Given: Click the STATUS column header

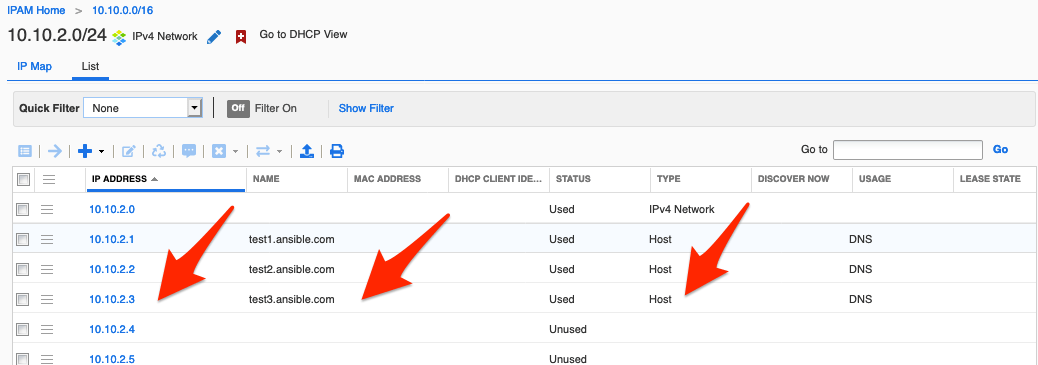Looking at the screenshot, I should tap(600, 179).
